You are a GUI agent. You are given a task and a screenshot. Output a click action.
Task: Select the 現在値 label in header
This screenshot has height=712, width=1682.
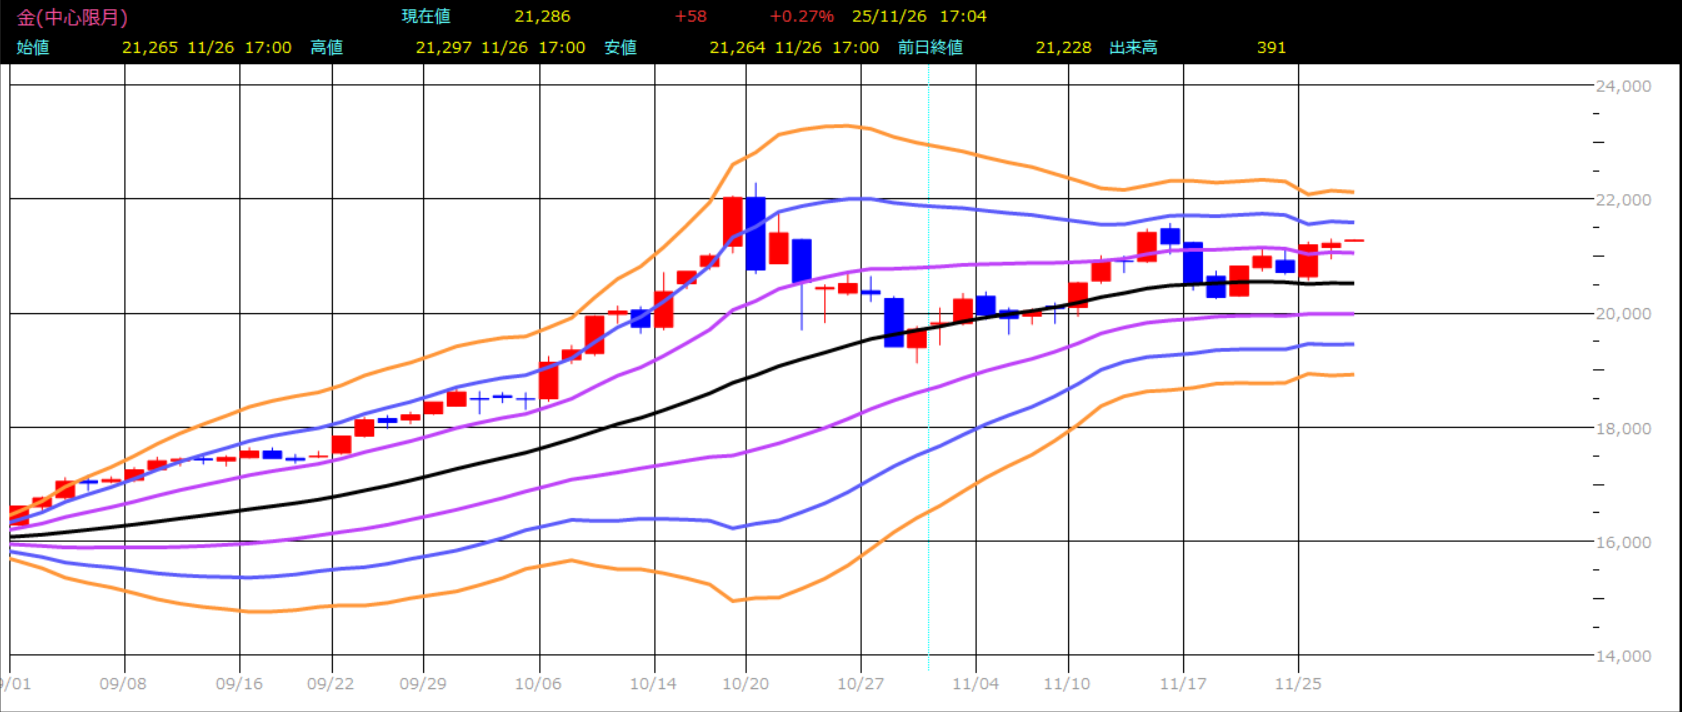point(425,17)
